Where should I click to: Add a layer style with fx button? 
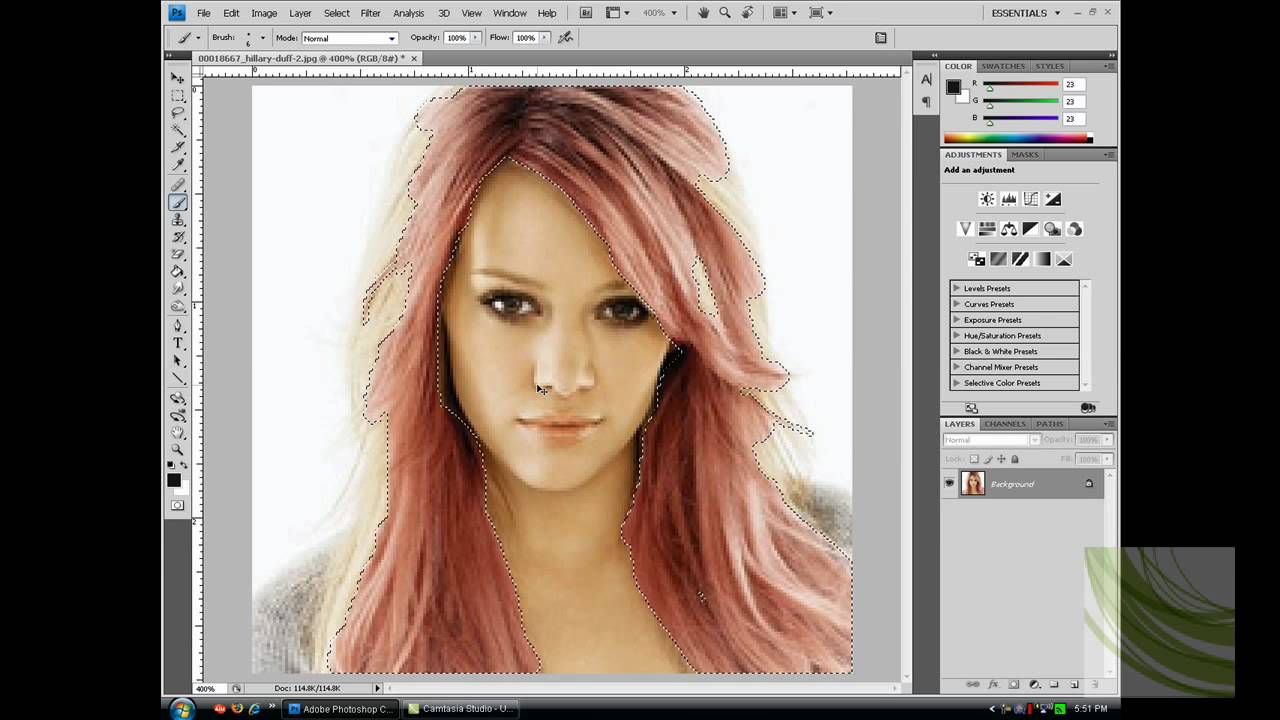(x=993, y=685)
